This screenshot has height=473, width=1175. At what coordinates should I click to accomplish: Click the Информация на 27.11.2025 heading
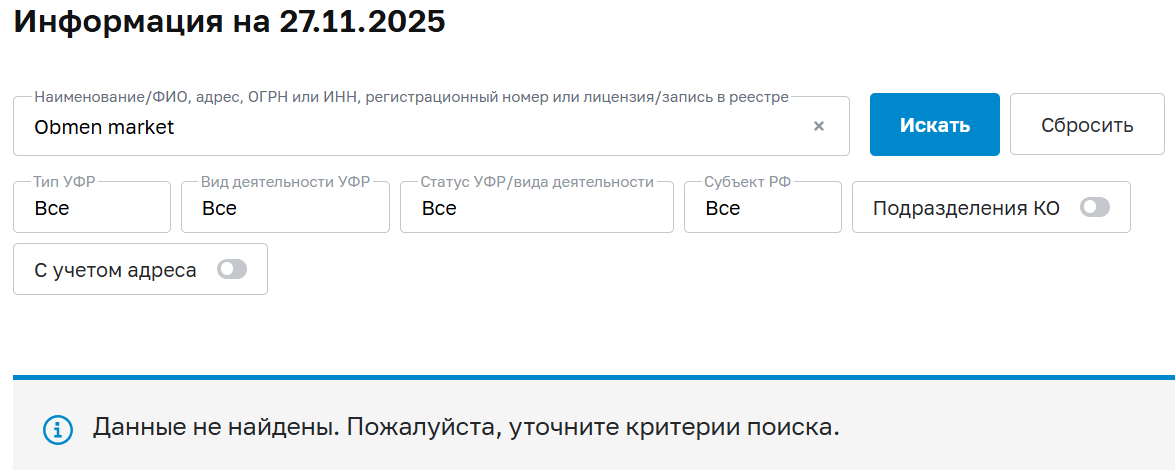point(229,22)
